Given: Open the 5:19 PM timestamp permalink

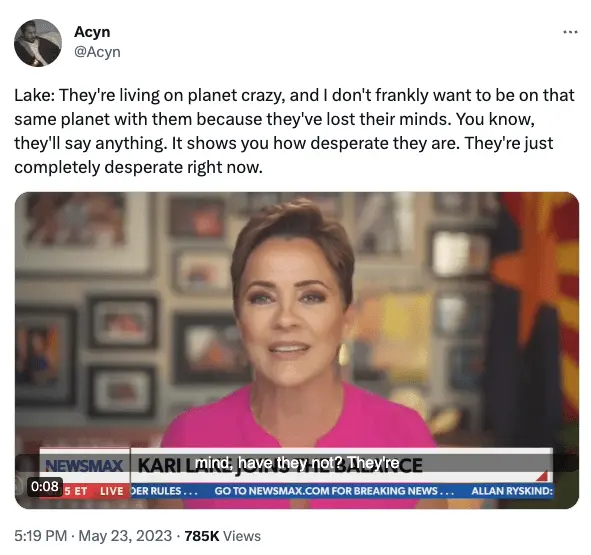Looking at the screenshot, I should pos(40,536).
